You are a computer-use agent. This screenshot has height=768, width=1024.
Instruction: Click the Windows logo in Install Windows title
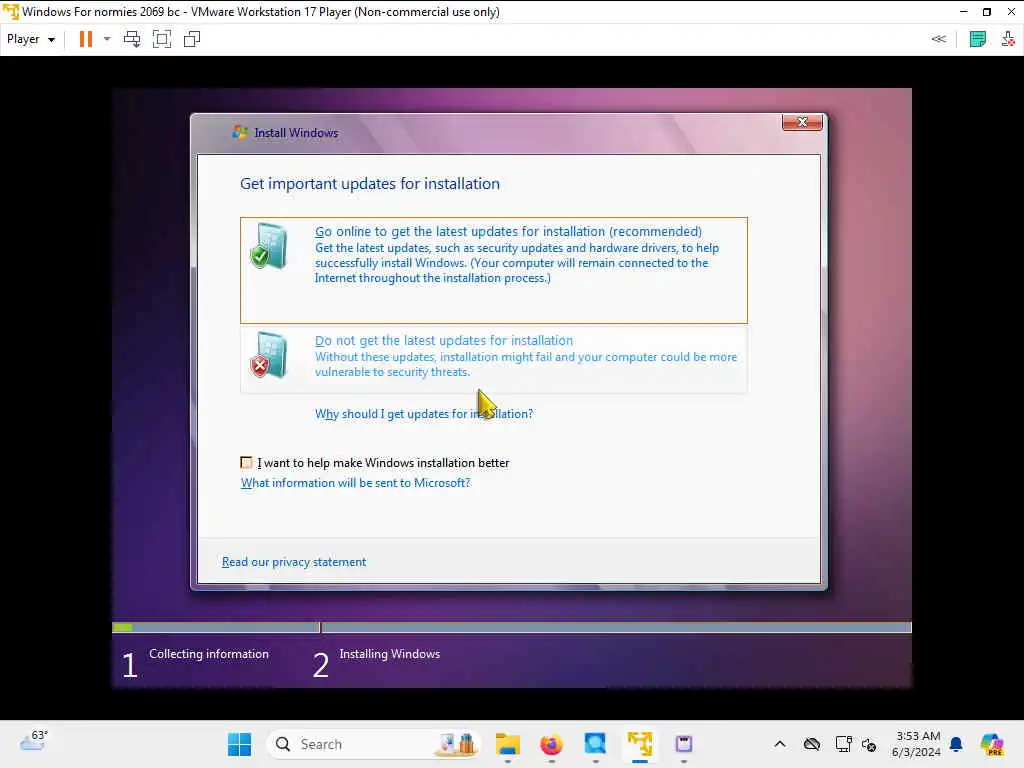tap(240, 133)
